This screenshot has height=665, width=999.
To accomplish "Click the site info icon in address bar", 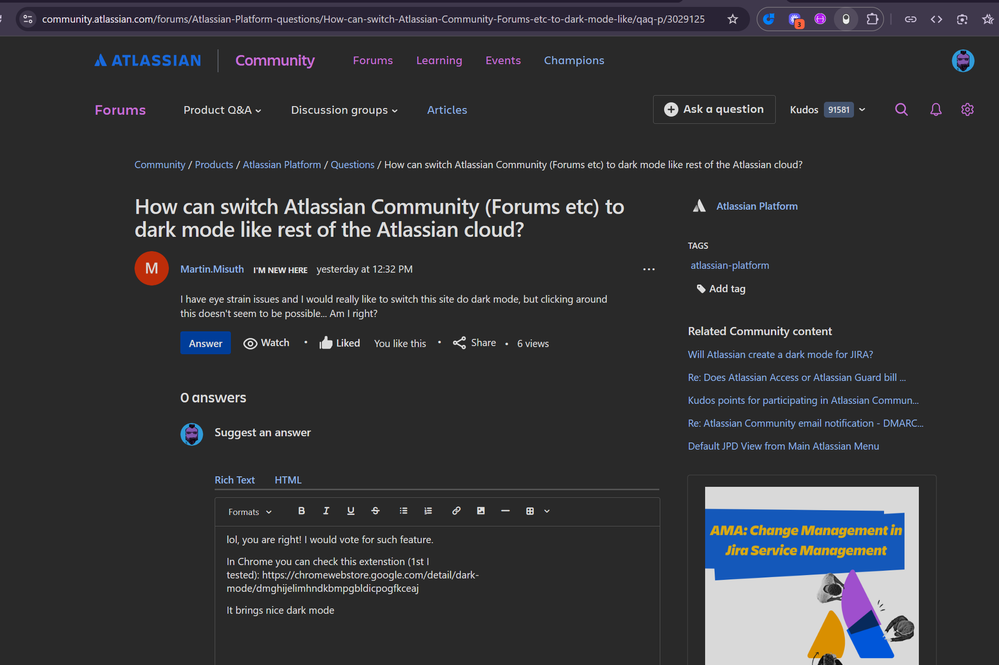I will click(x=27, y=19).
